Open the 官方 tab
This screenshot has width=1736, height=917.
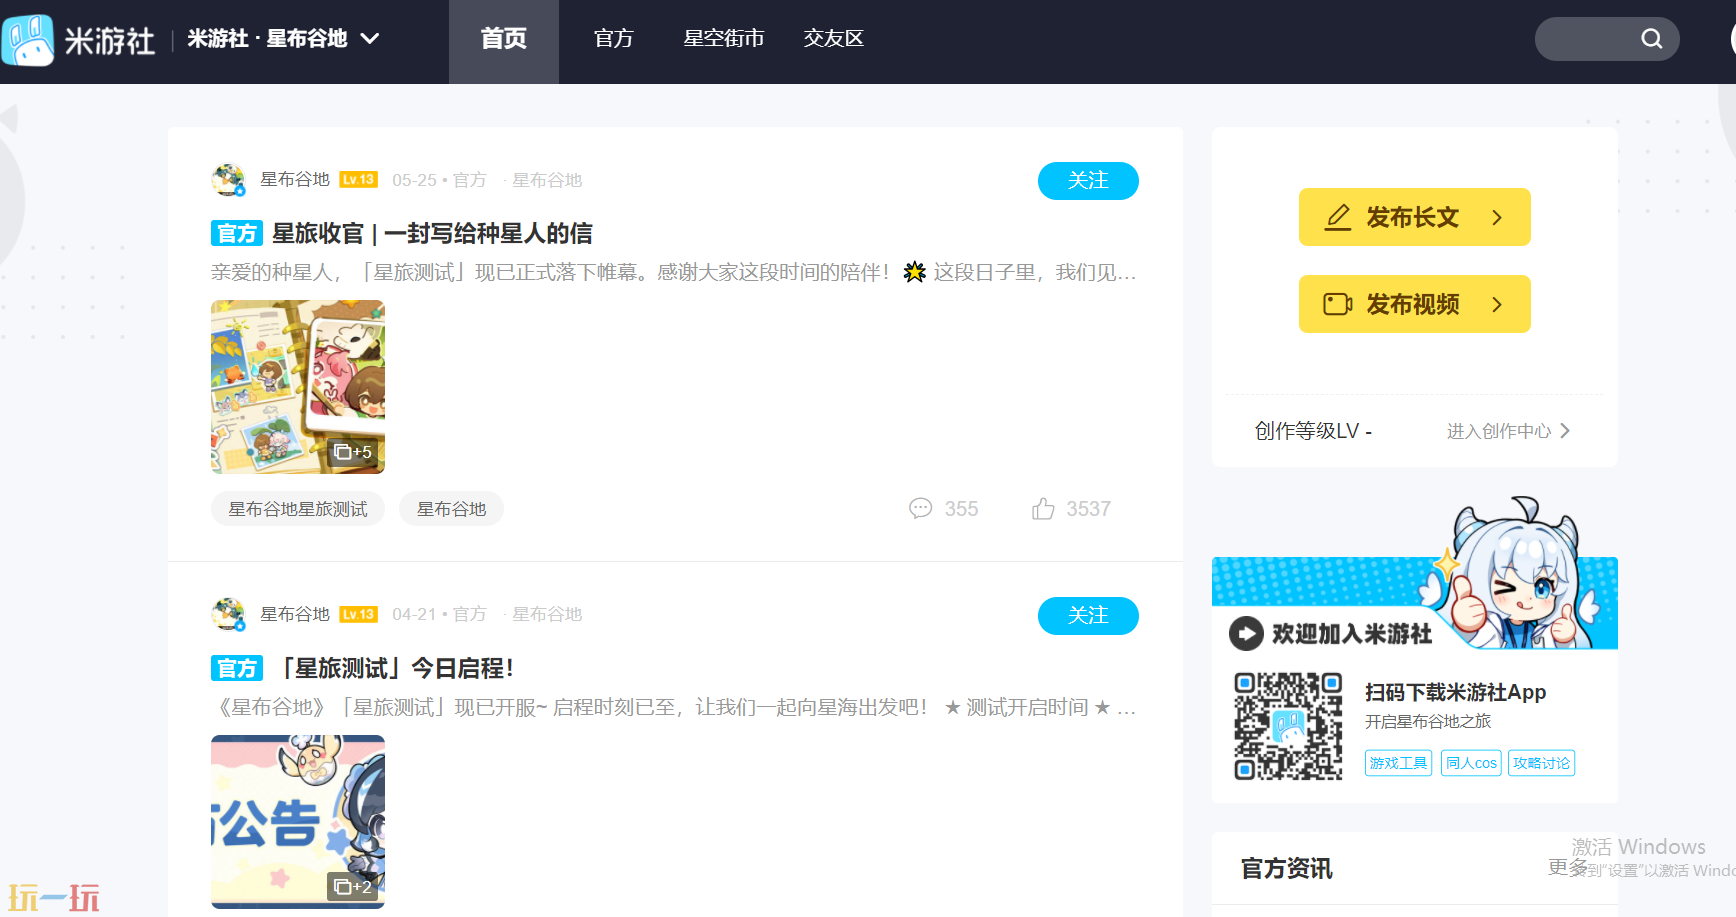[x=614, y=39]
